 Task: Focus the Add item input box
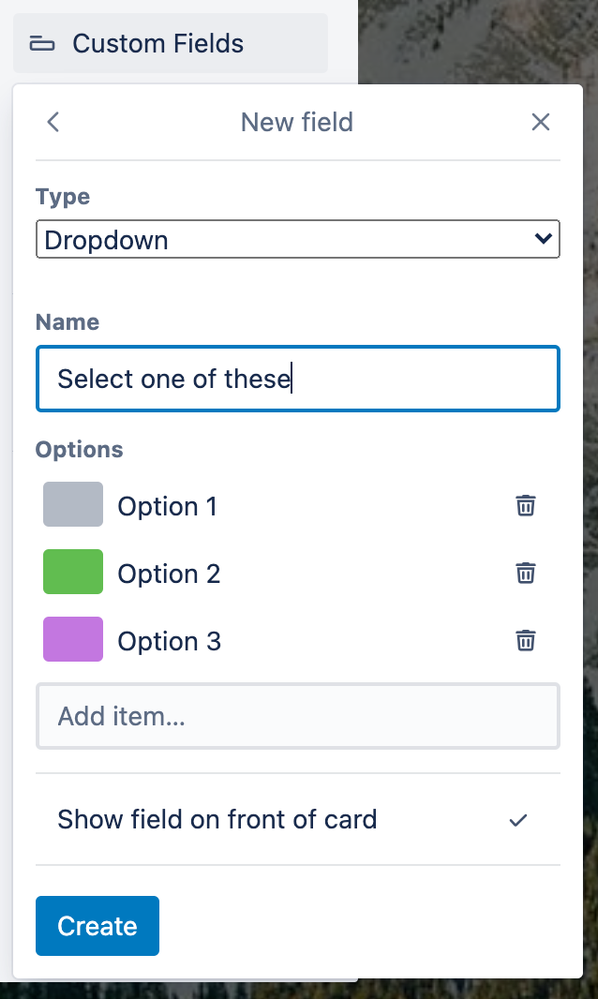(297, 716)
